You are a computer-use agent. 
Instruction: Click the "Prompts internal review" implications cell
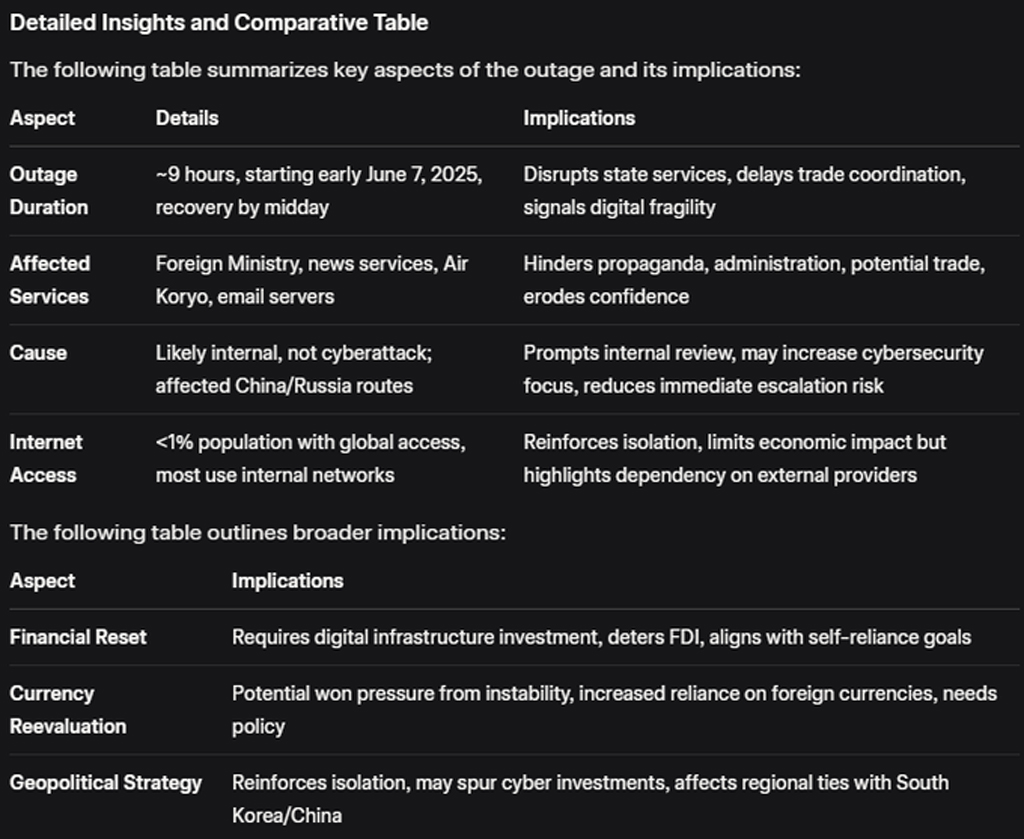click(x=753, y=368)
